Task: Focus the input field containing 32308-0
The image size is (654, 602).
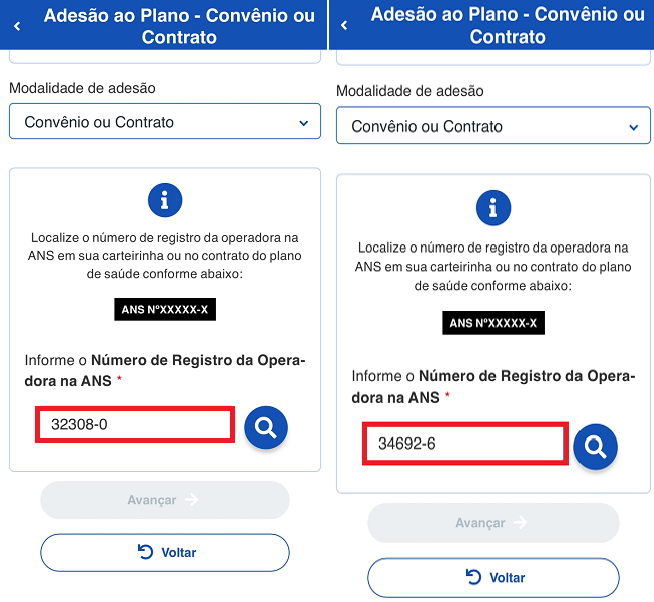Action: pyautogui.click(x=135, y=425)
